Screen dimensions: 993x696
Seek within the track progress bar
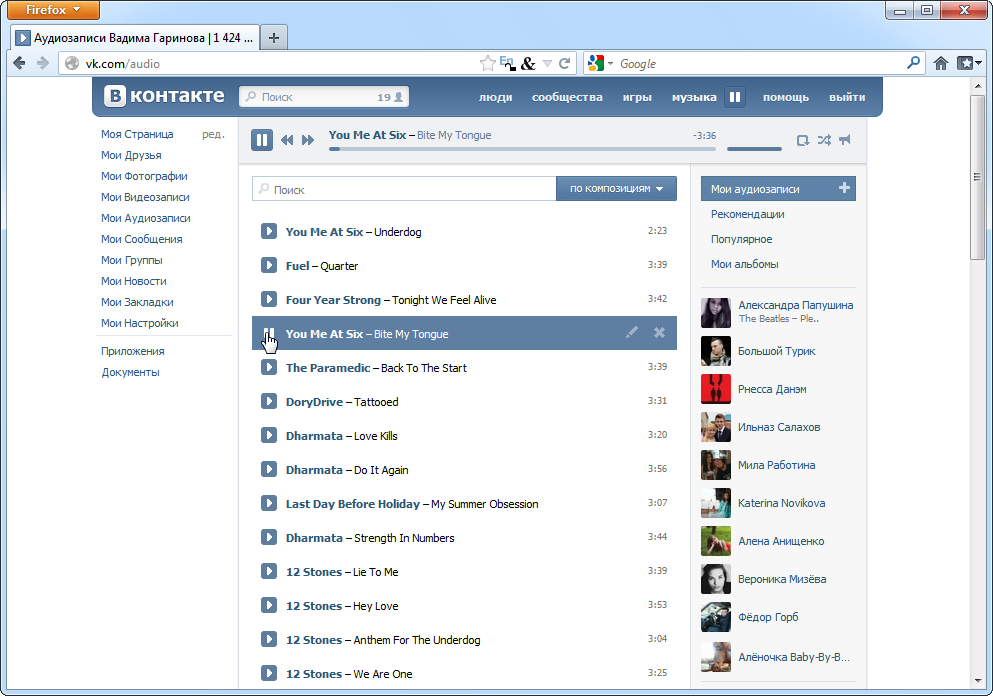pos(522,149)
